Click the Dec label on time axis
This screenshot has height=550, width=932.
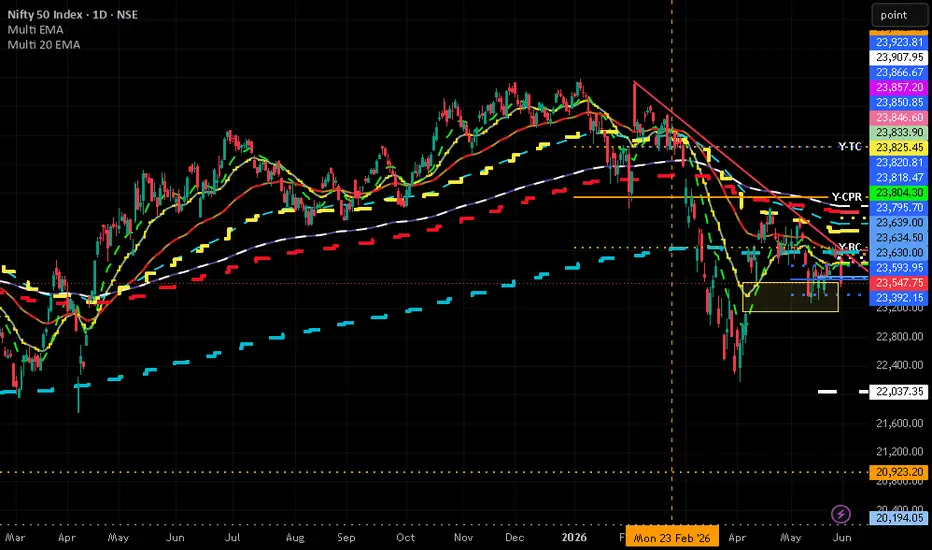coord(515,538)
